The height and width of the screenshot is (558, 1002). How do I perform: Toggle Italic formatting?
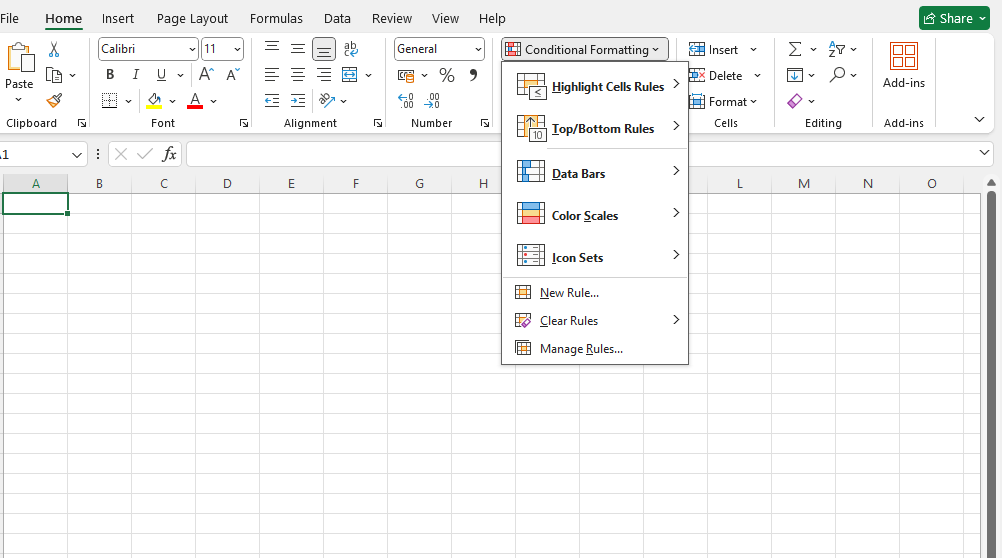pos(135,75)
